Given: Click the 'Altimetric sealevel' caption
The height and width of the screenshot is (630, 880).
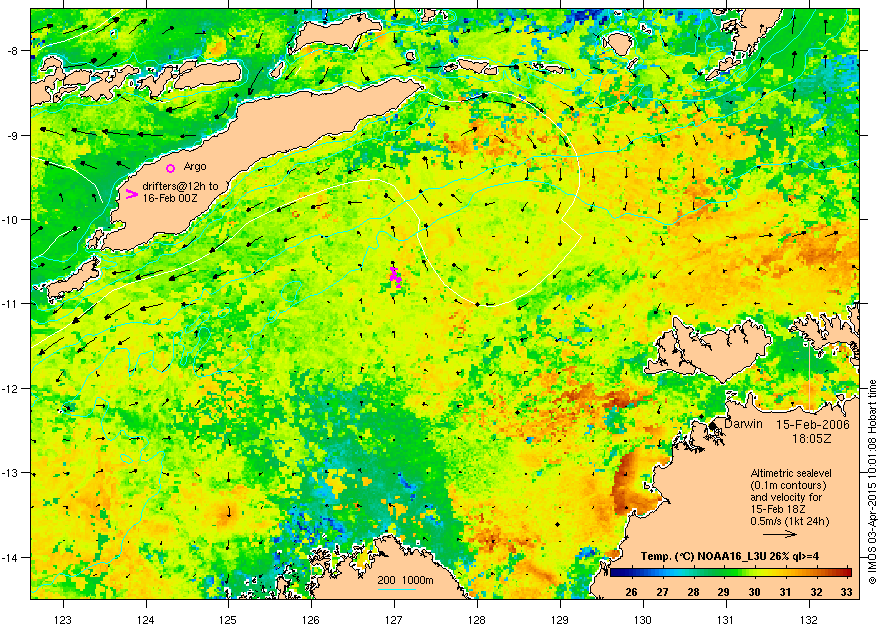Looking at the screenshot, I should (791, 473).
